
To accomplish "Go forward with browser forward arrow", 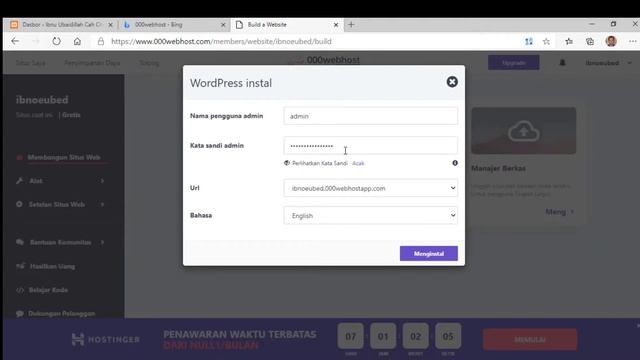I will 36,41.
